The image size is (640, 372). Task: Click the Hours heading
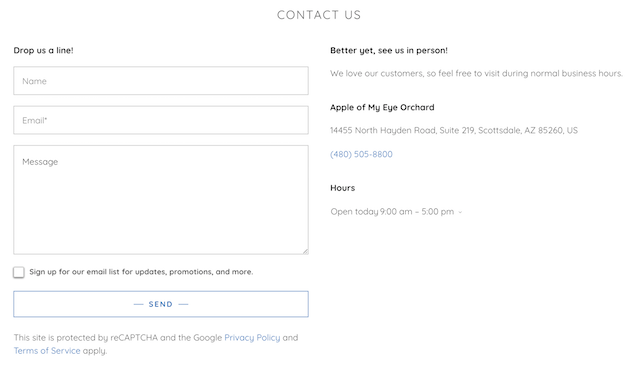coord(342,188)
